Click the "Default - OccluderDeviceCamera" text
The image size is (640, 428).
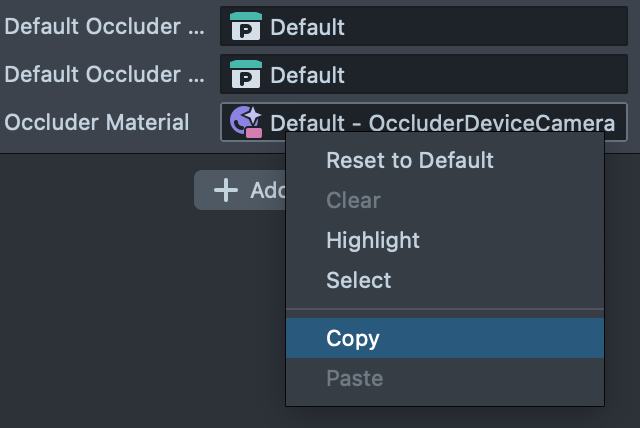(442, 123)
